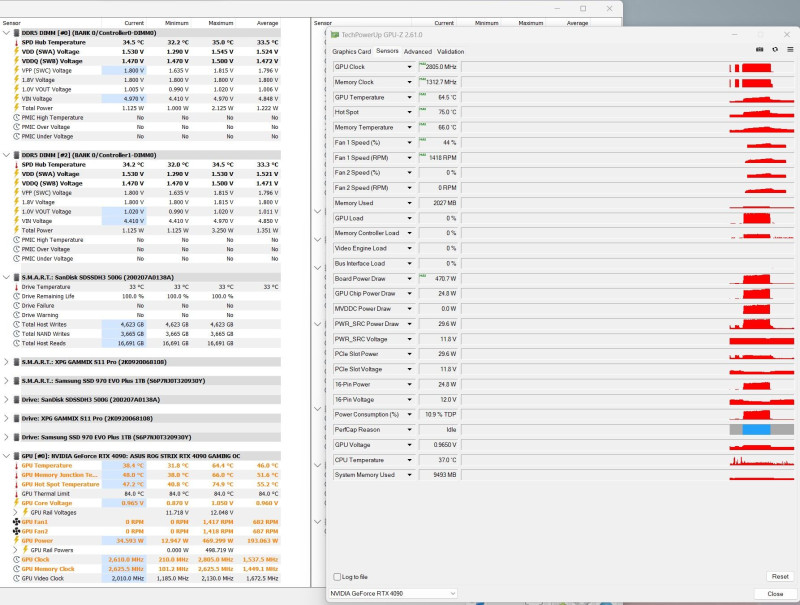Viewport: 800px width, 605px height.
Task: Select the Sensors tab
Action: pyautogui.click(x=387, y=51)
